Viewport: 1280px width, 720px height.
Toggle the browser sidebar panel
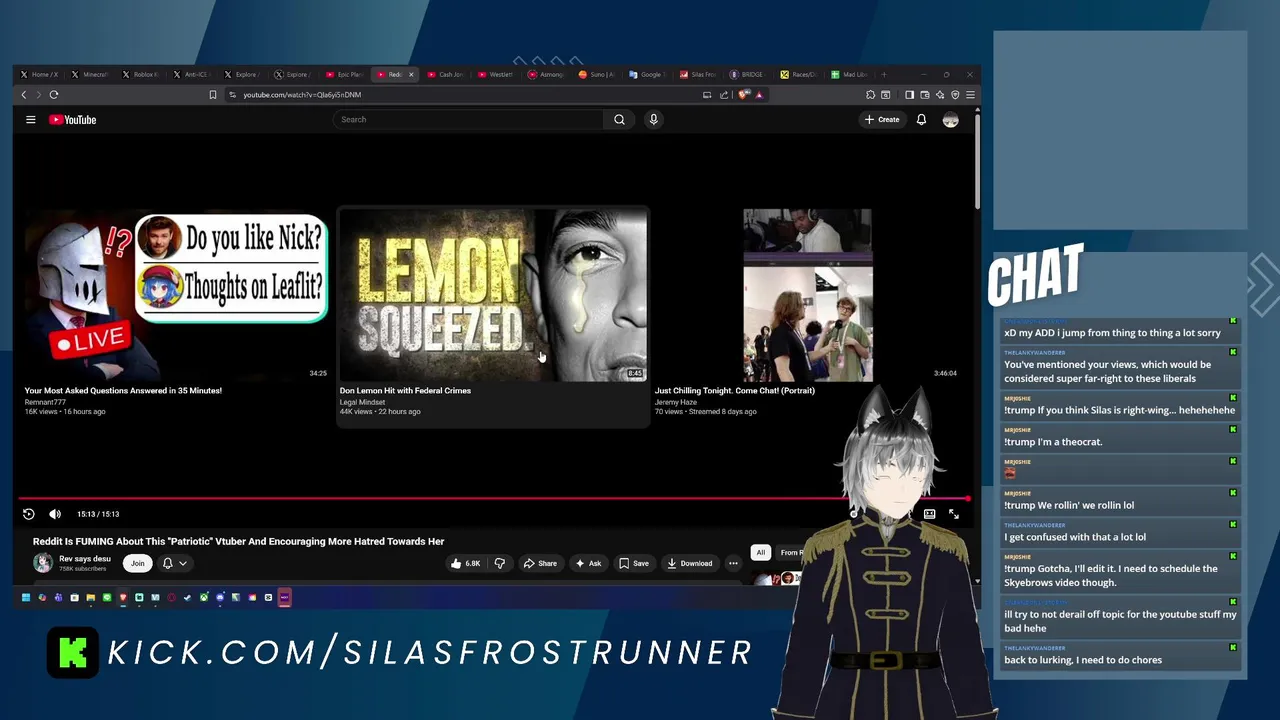click(909, 95)
